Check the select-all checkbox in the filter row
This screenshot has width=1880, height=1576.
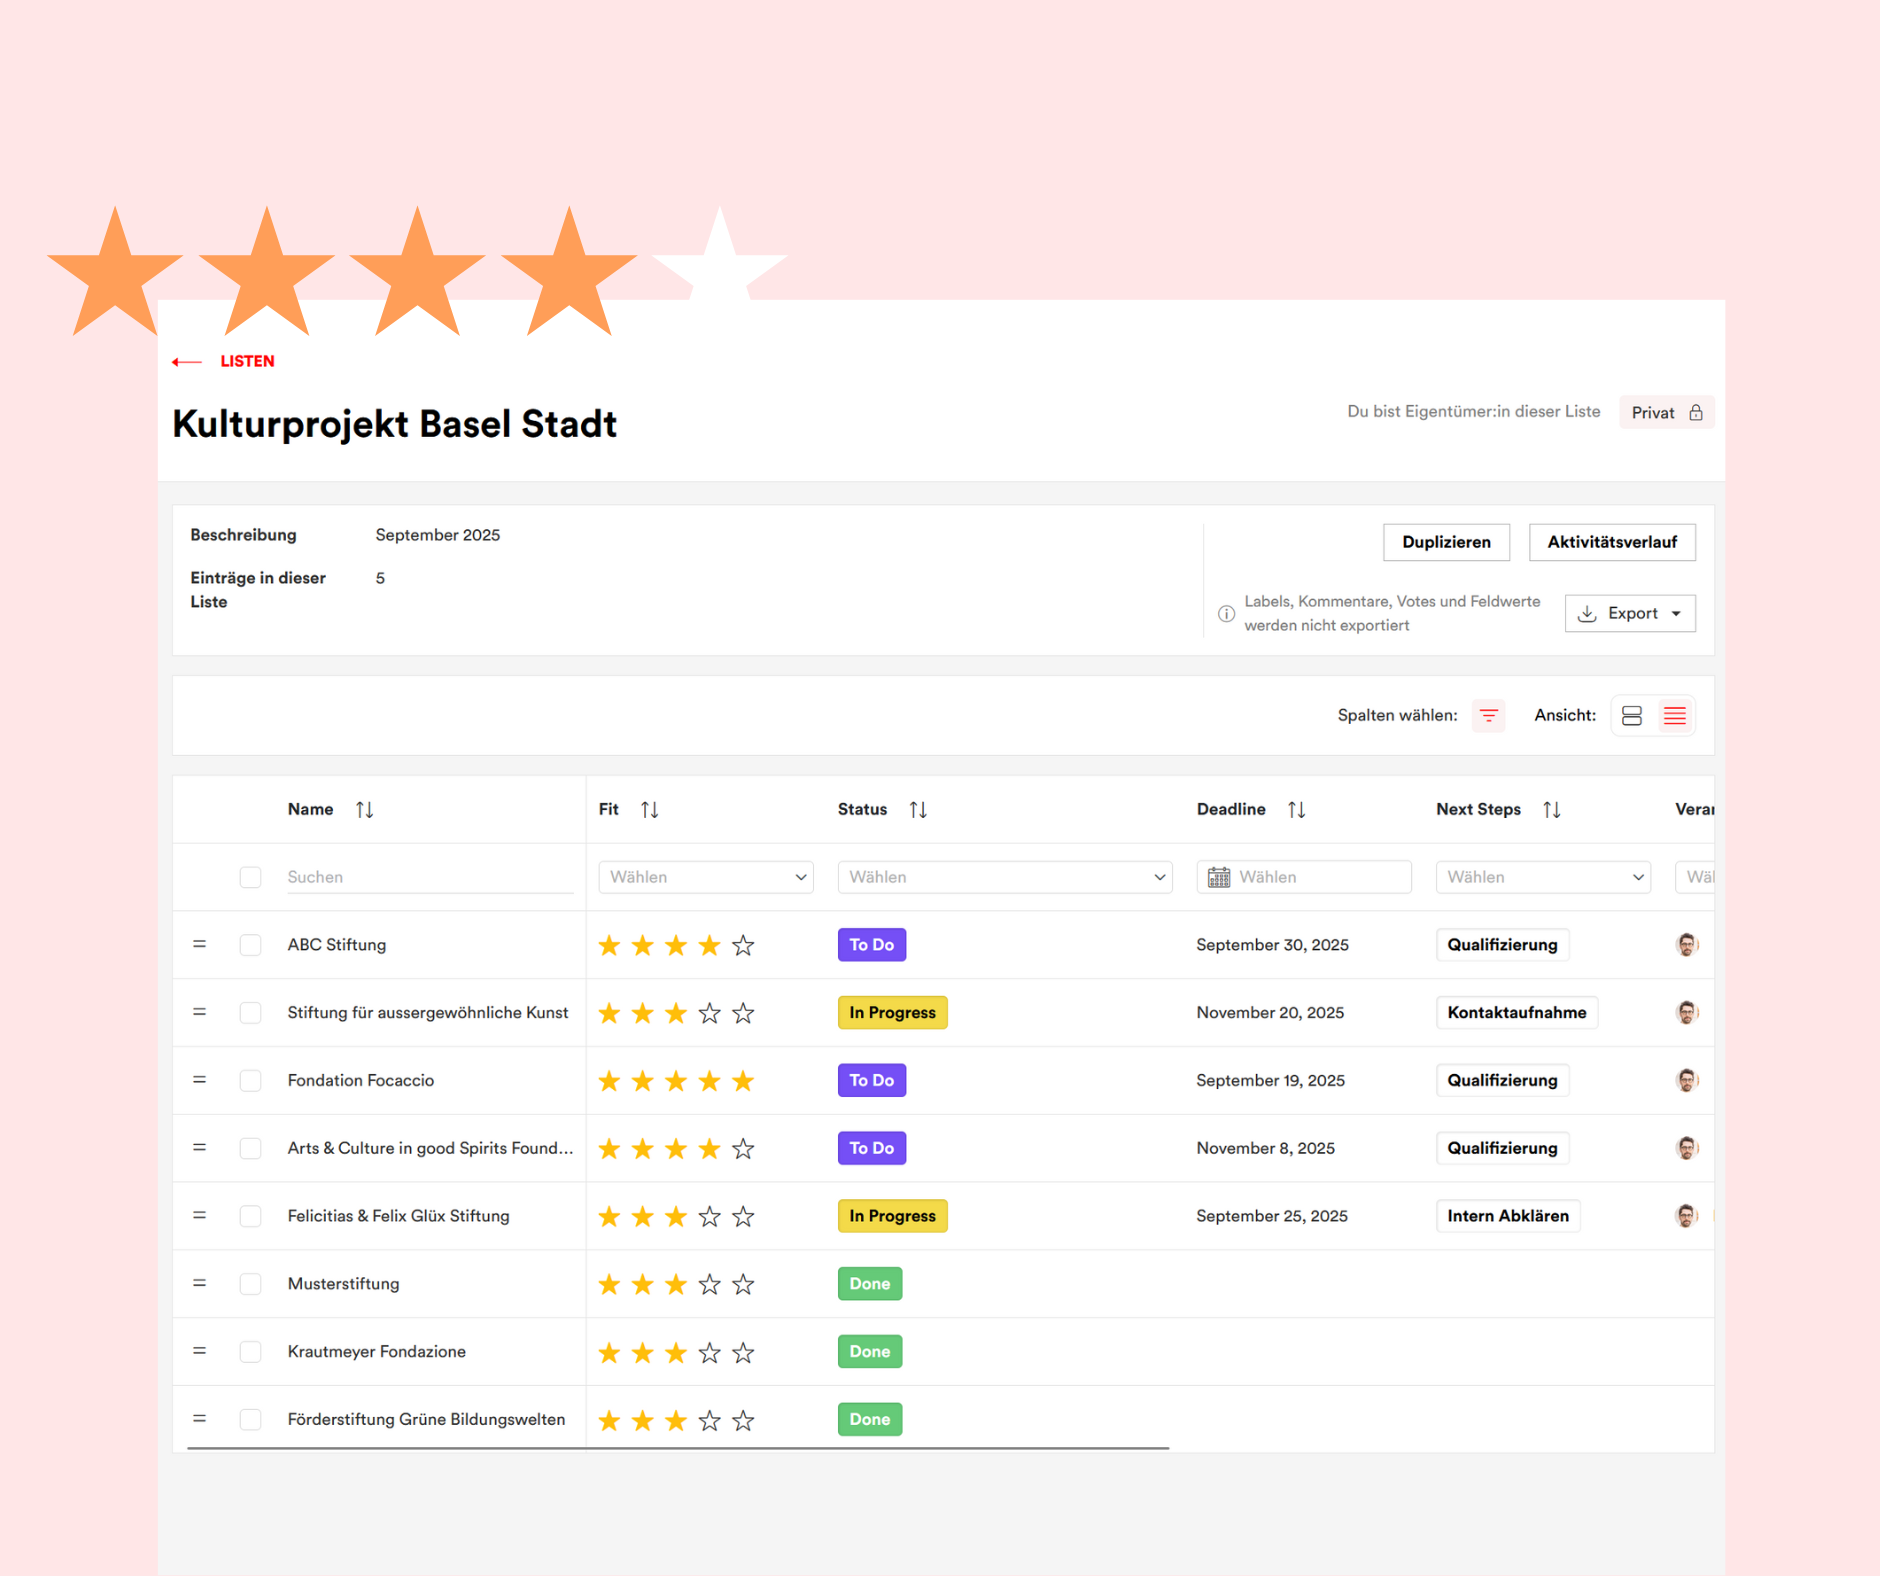[x=250, y=877]
